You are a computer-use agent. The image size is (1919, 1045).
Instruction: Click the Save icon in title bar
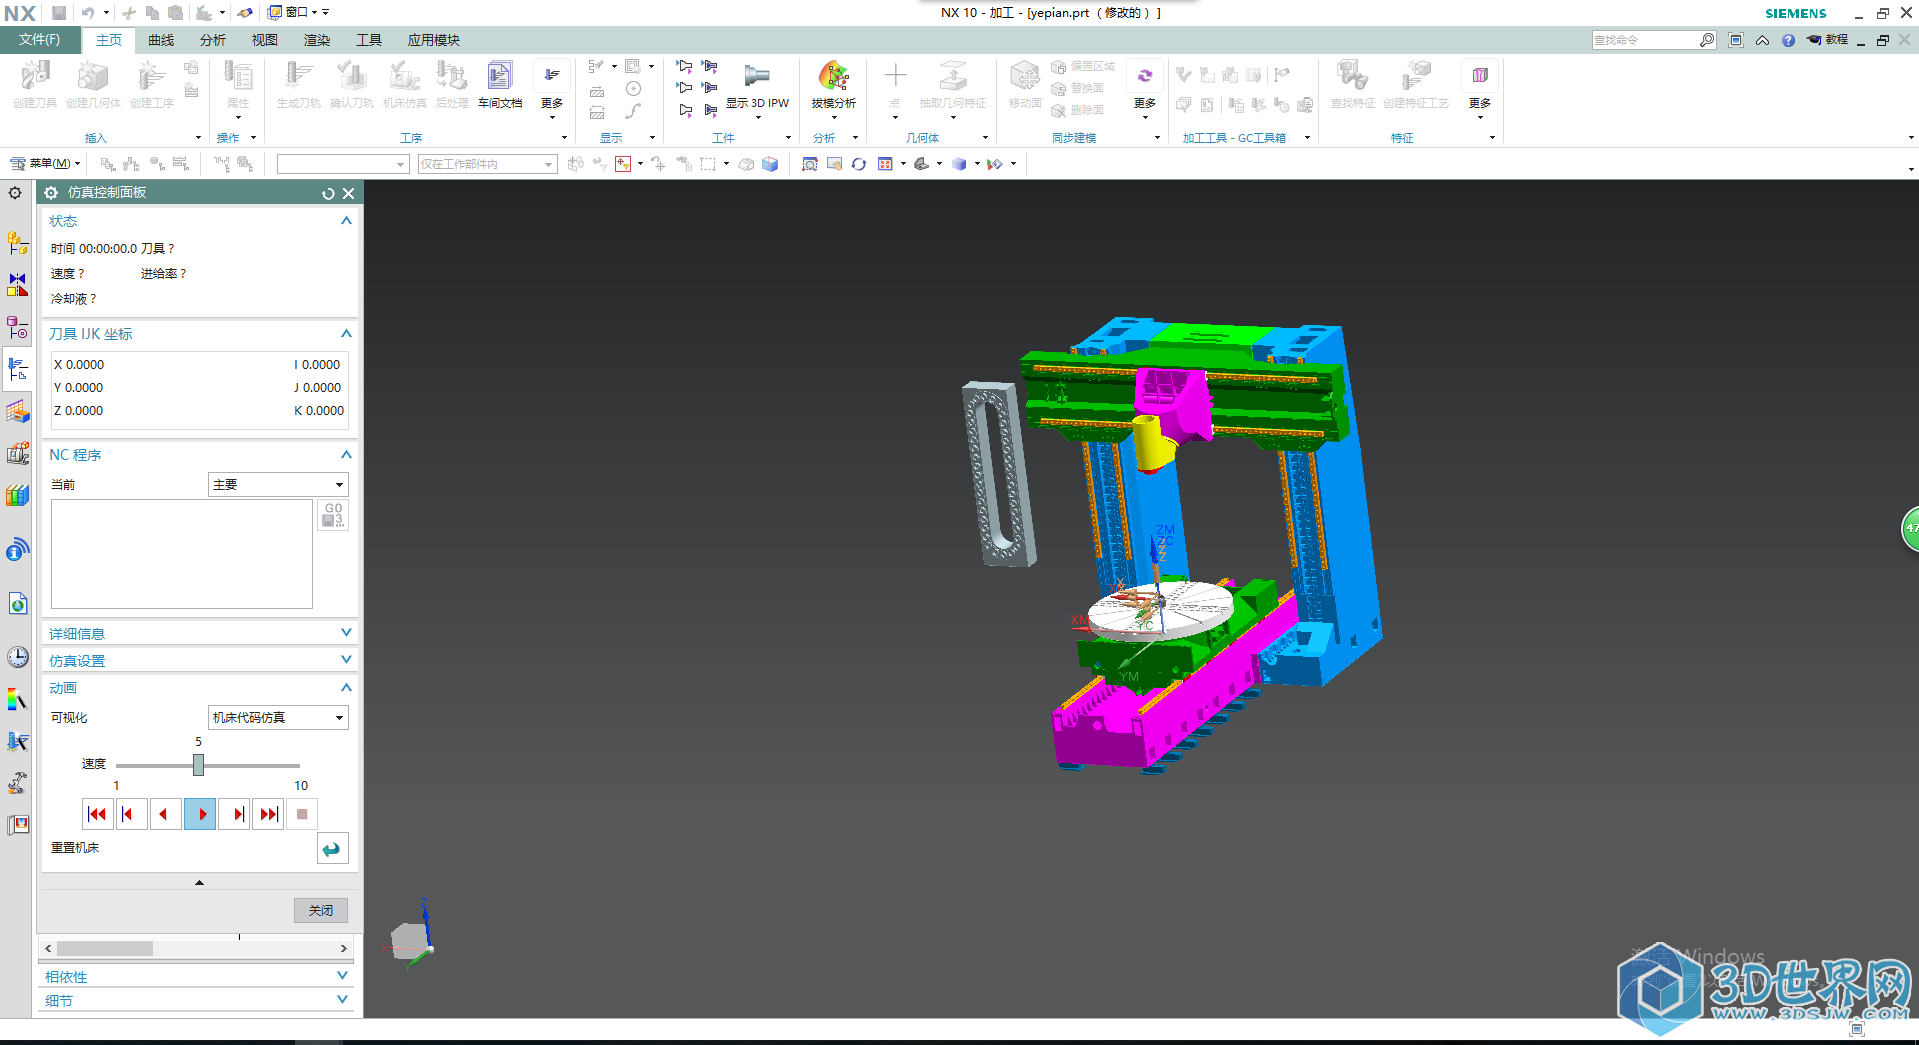[59, 13]
